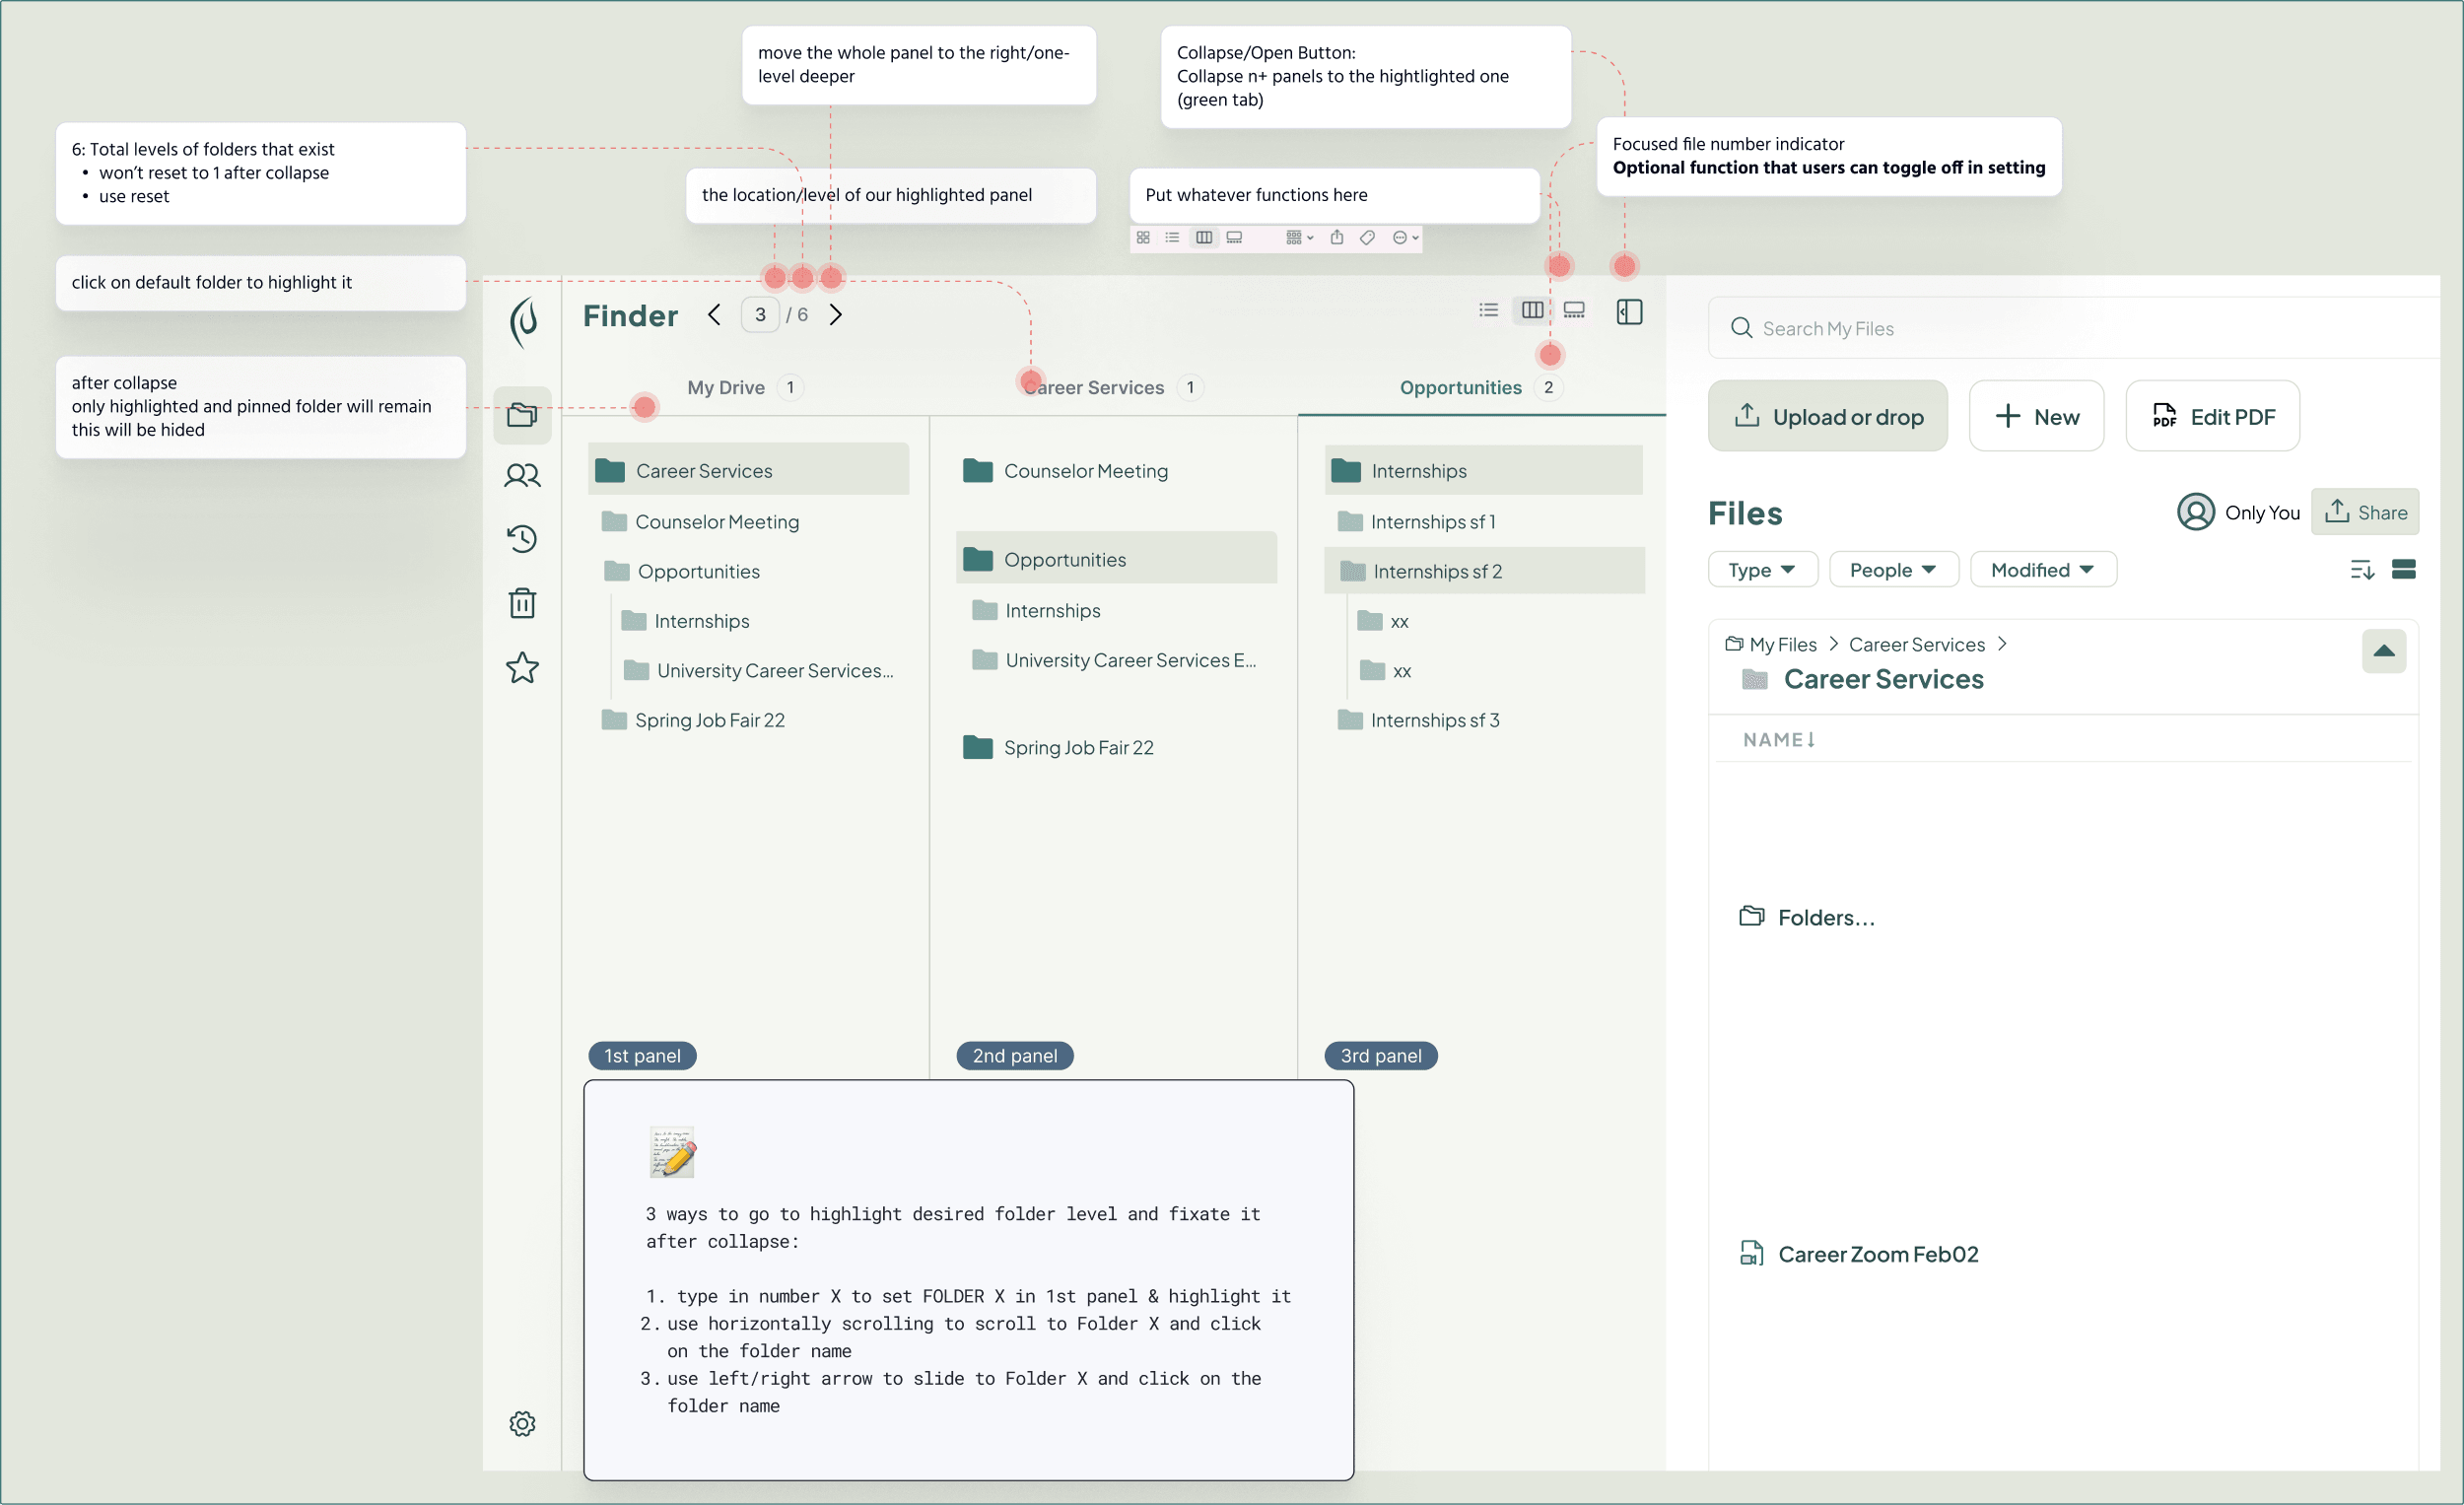The width and height of the screenshot is (2464, 1505).
Task: Open the Recent history clock icon
Action: click(522, 538)
